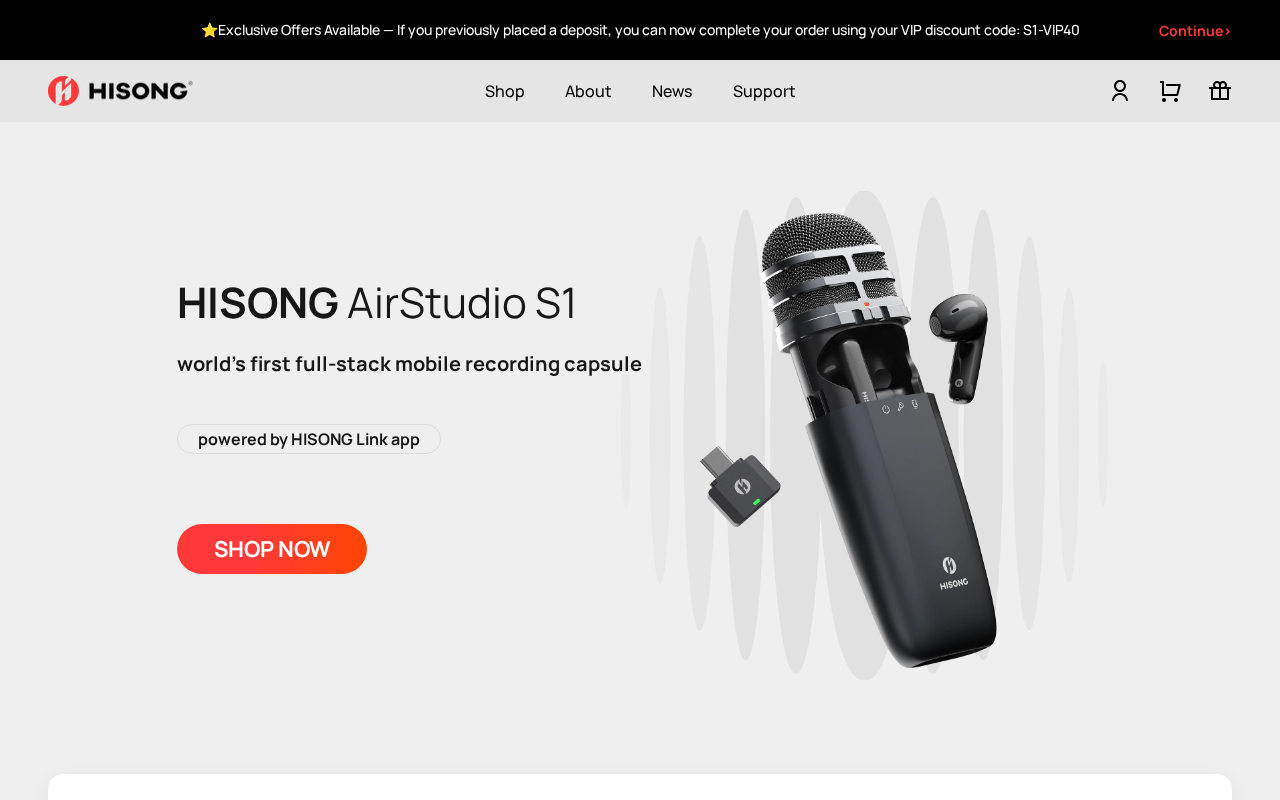Open the Shop menu
The image size is (1280, 800).
tap(505, 91)
